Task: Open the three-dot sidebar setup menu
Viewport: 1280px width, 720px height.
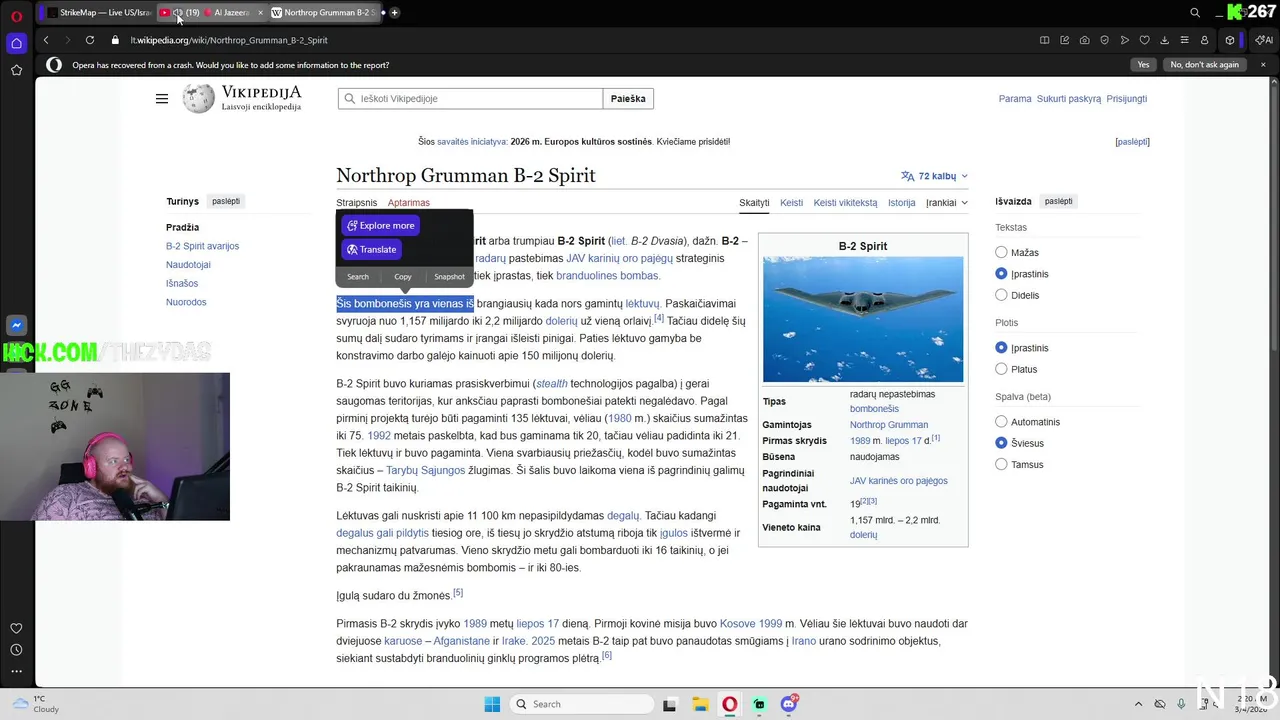Action: pos(16,671)
